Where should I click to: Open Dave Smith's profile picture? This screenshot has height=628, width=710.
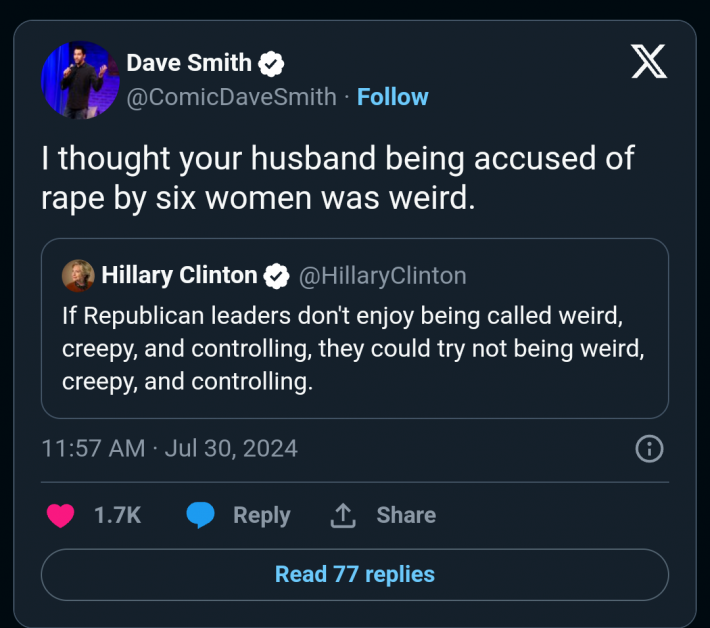pos(81,81)
